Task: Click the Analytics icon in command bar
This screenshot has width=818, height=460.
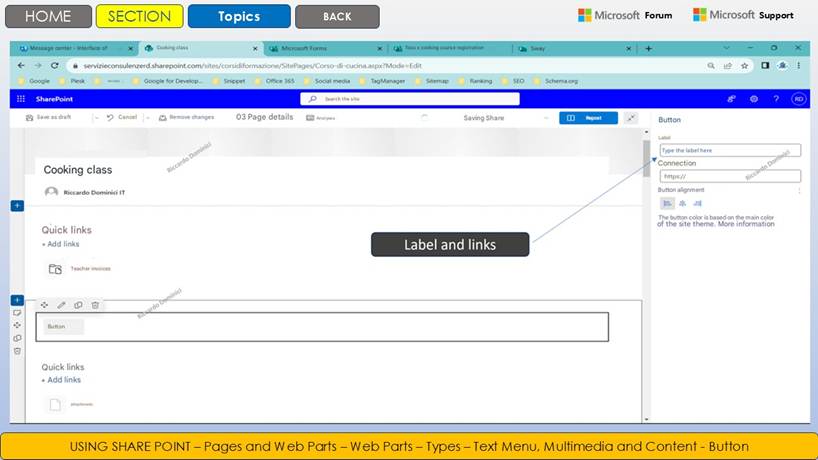Action: pyautogui.click(x=310, y=118)
